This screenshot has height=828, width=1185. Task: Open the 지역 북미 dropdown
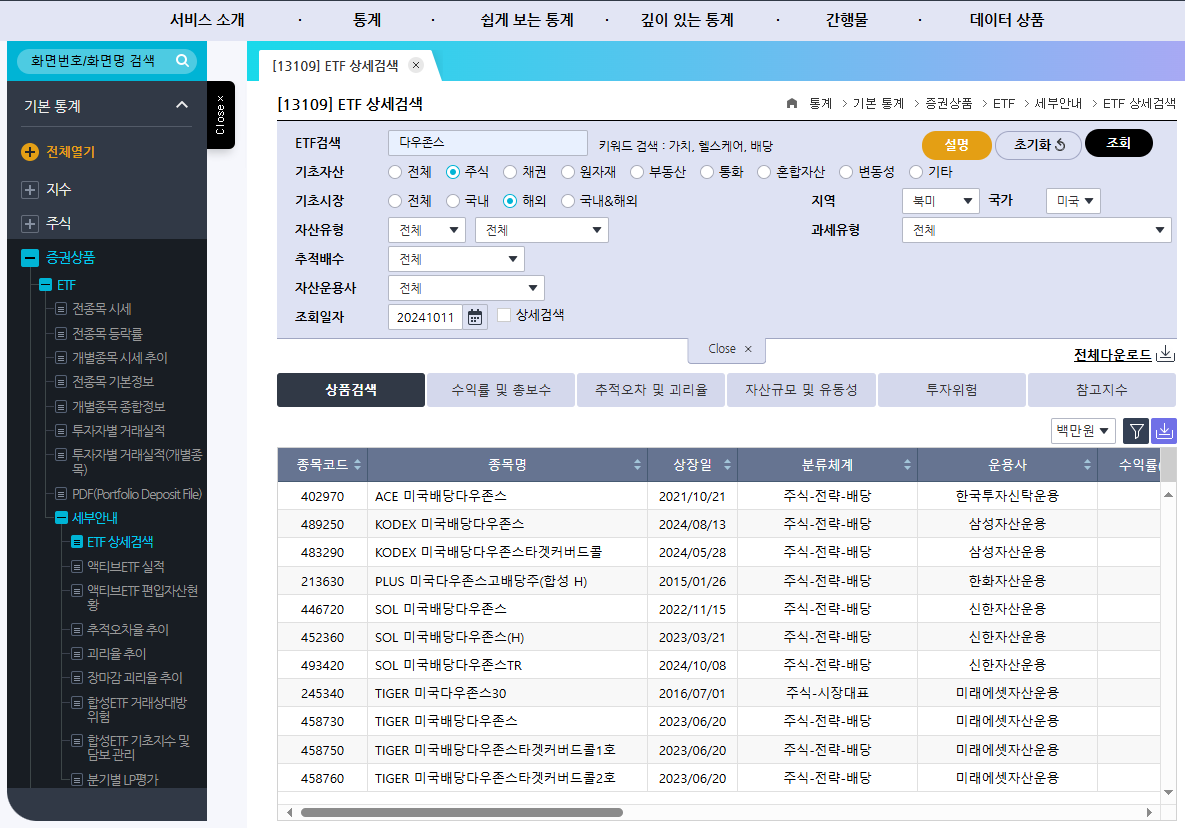click(941, 201)
